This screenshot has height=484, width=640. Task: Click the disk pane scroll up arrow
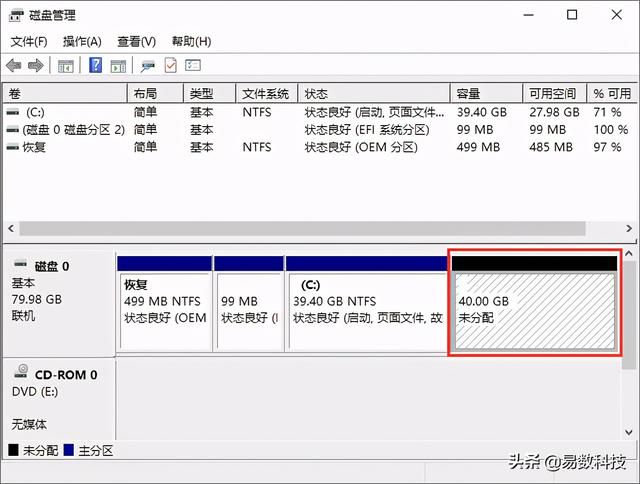[x=629, y=254]
